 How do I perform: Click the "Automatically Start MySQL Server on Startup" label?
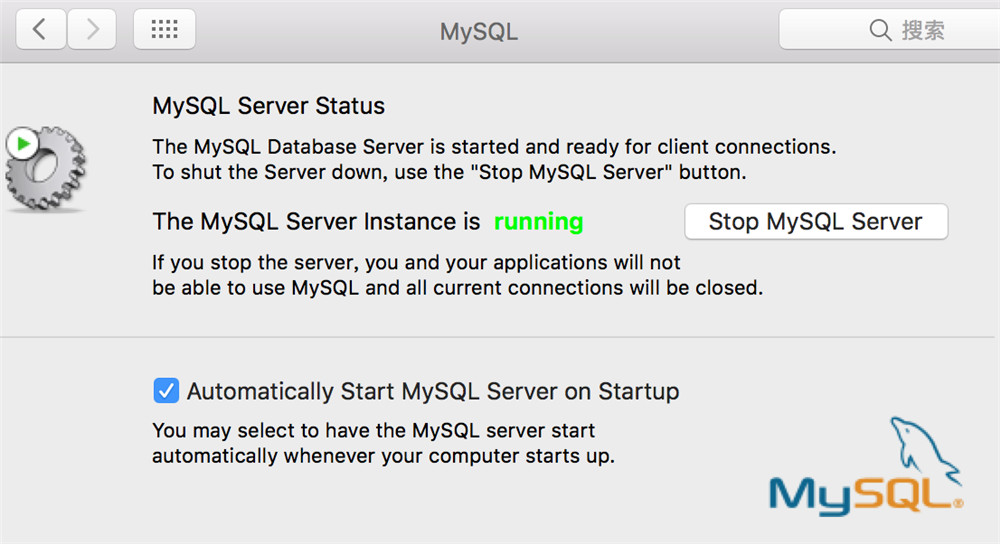point(433,391)
